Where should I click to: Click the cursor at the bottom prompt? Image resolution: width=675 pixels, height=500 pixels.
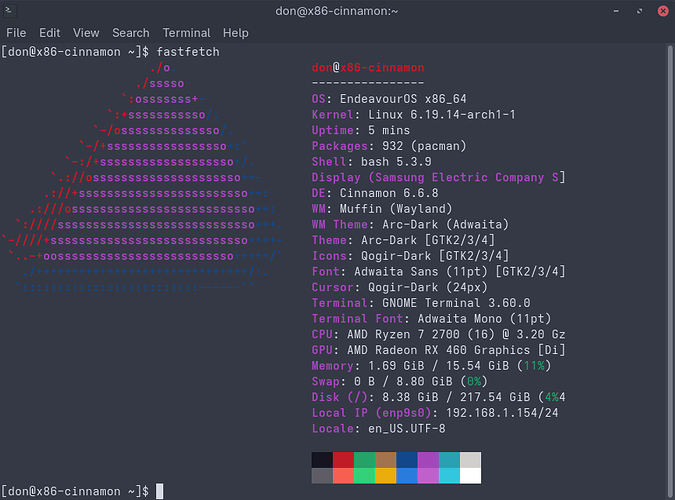tap(159, 491)
